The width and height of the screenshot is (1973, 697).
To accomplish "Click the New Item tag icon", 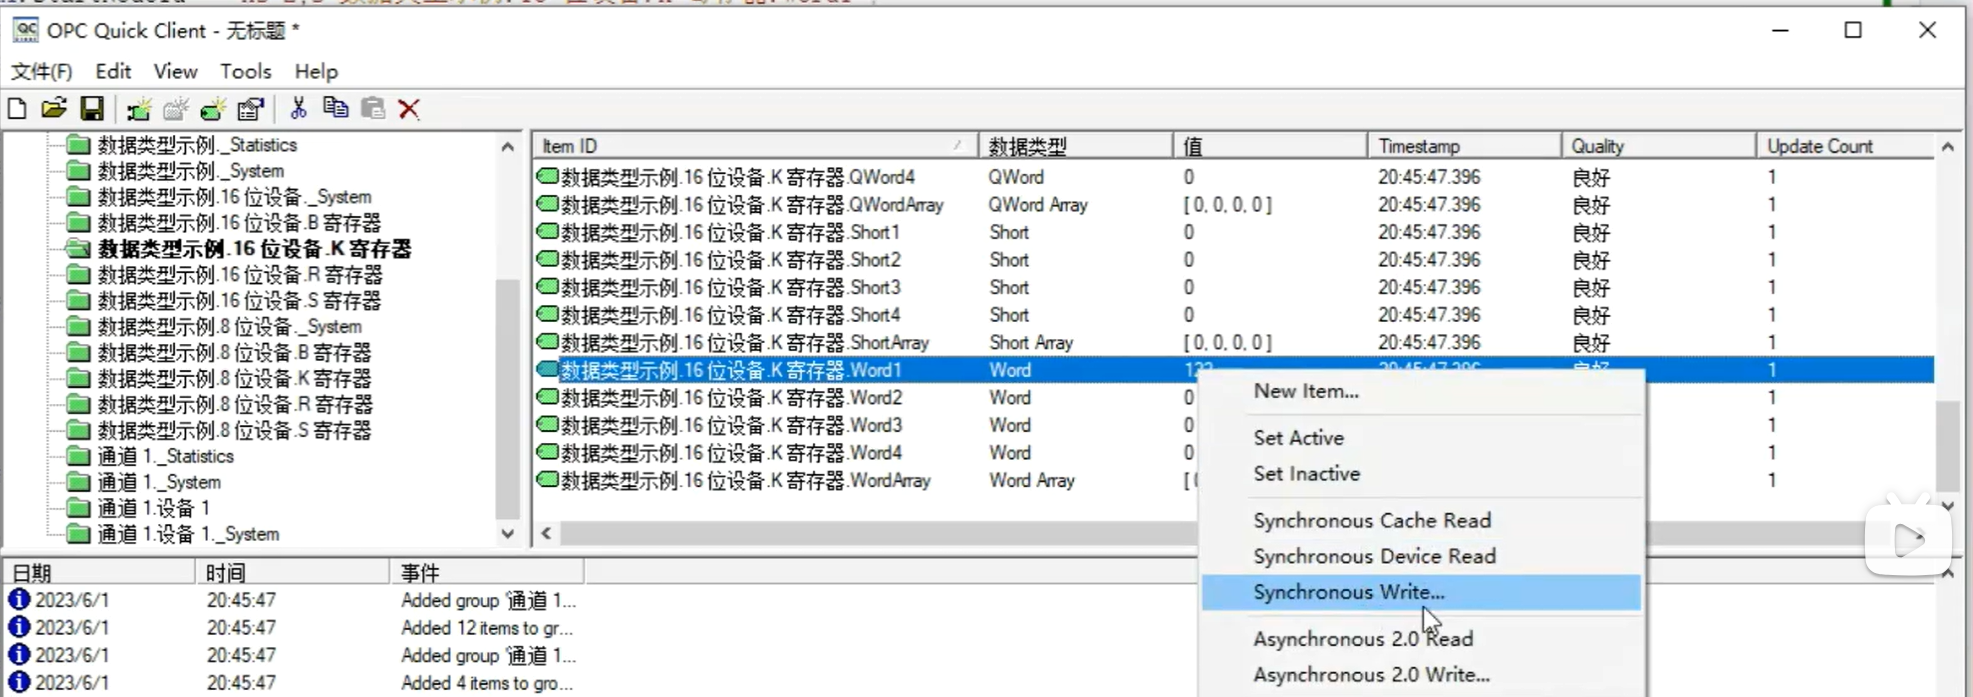I will [213, 109].
